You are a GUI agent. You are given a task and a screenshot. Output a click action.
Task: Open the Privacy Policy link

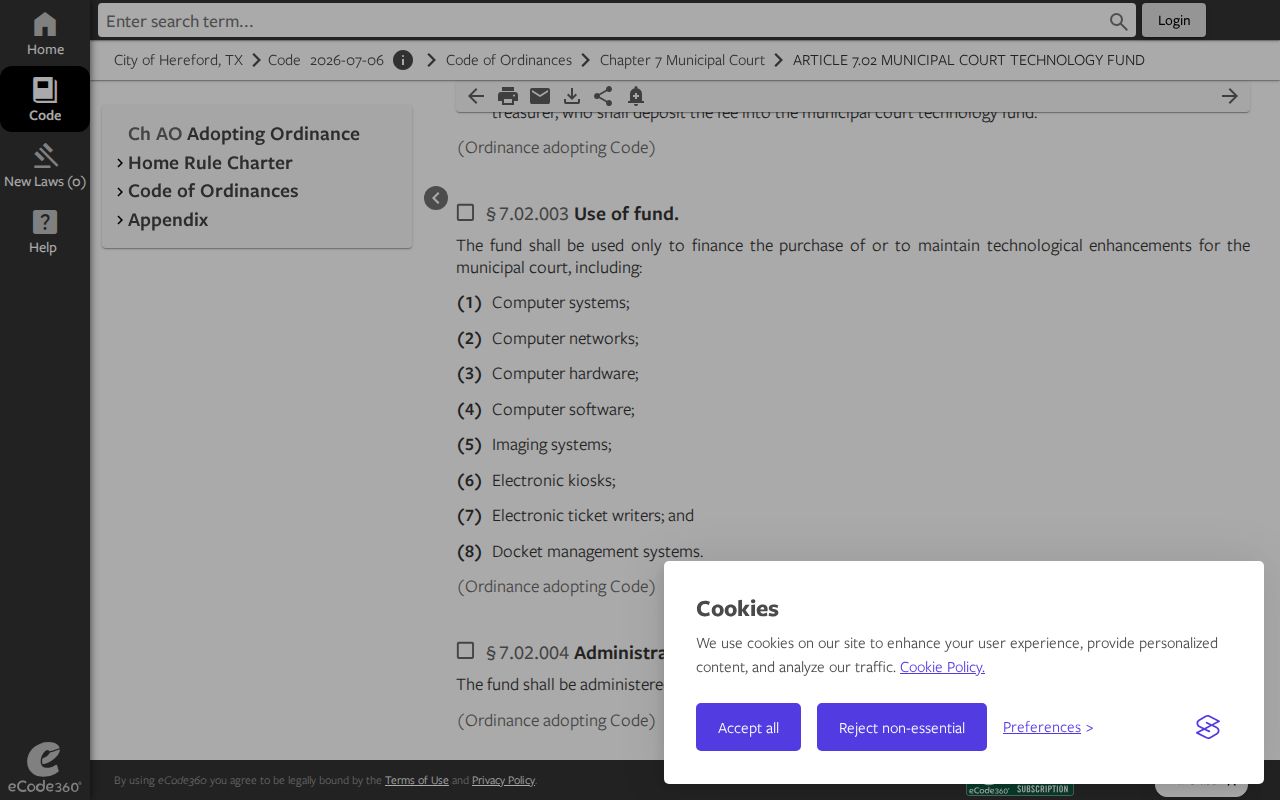(503, 780)
